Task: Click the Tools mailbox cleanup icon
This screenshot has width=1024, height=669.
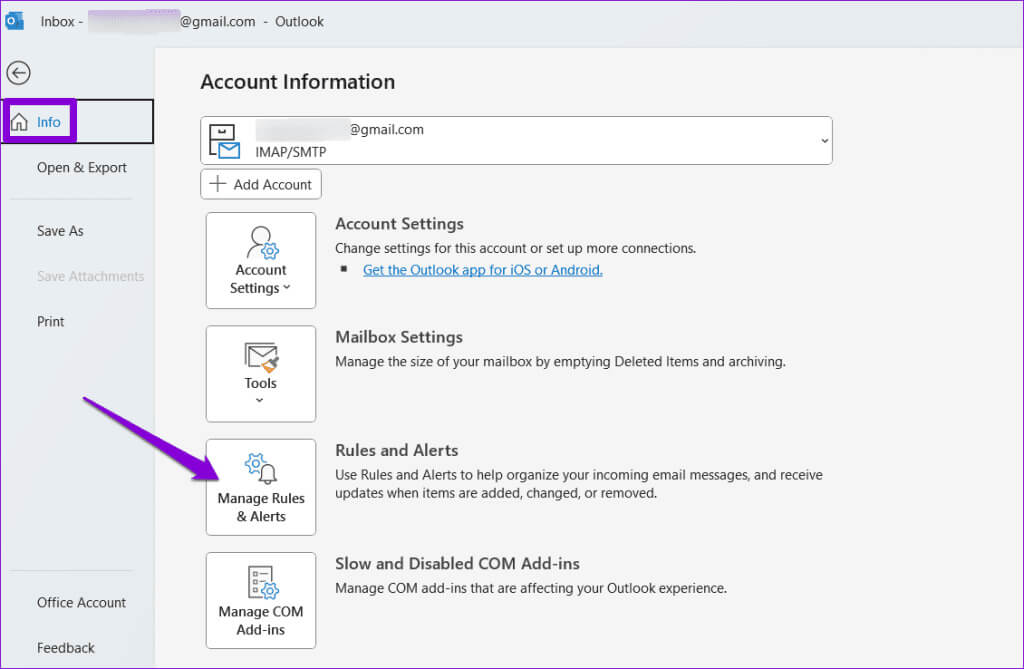Action: coord(261,356)
